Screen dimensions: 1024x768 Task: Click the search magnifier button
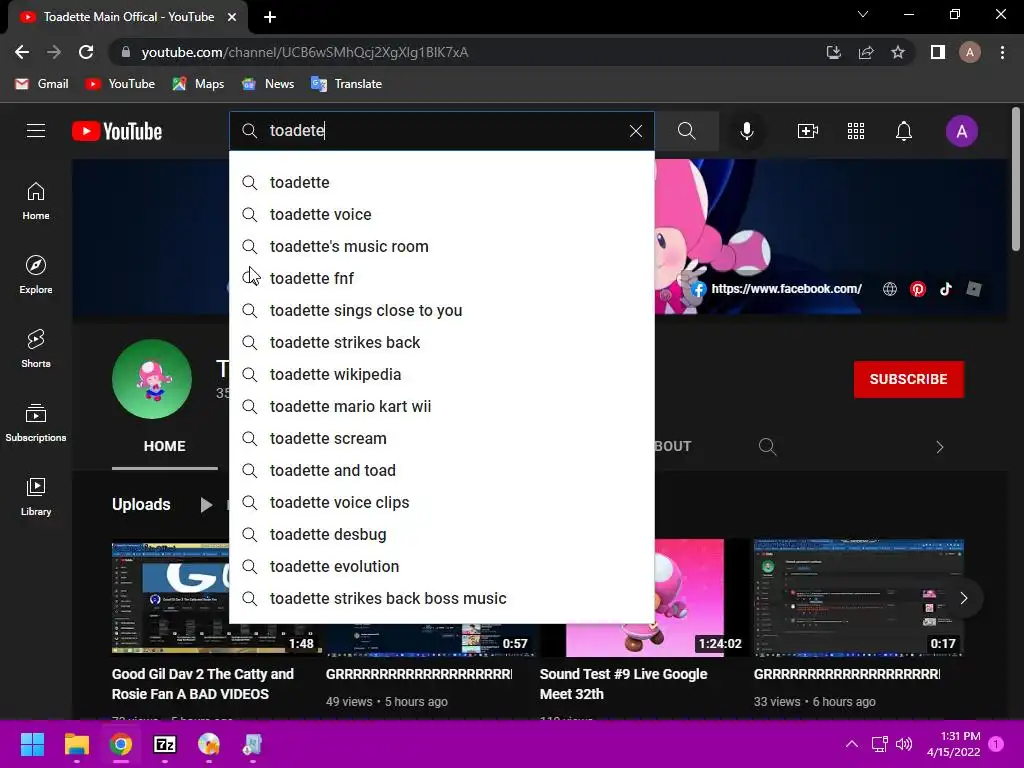pyautogui.click(x=686, y=131)
